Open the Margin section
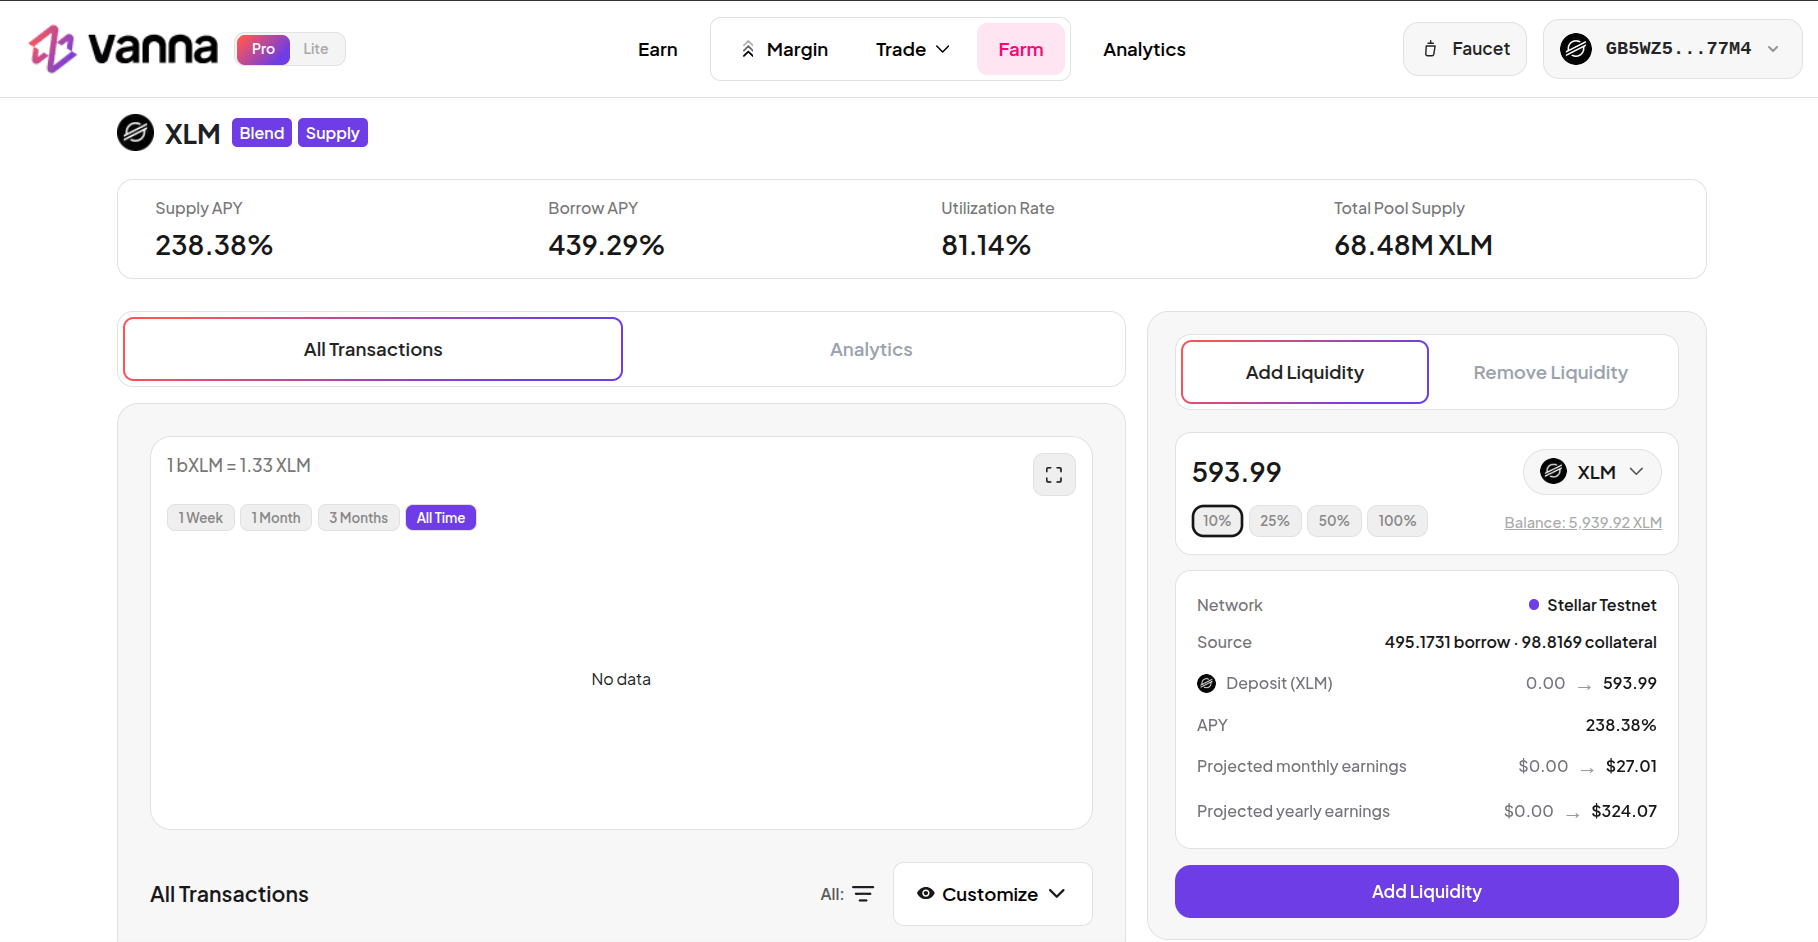Viewport: 1818px width, 942px height. point(784,49)
